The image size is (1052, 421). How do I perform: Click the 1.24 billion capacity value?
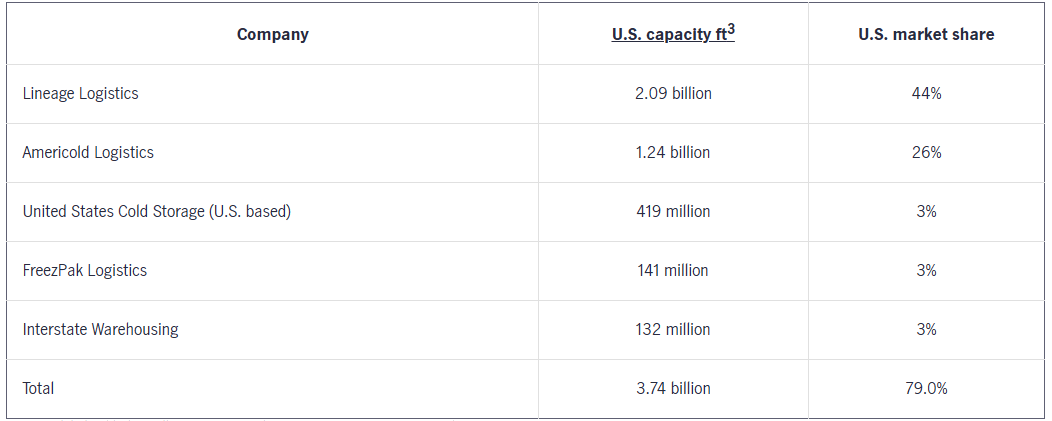673,152
